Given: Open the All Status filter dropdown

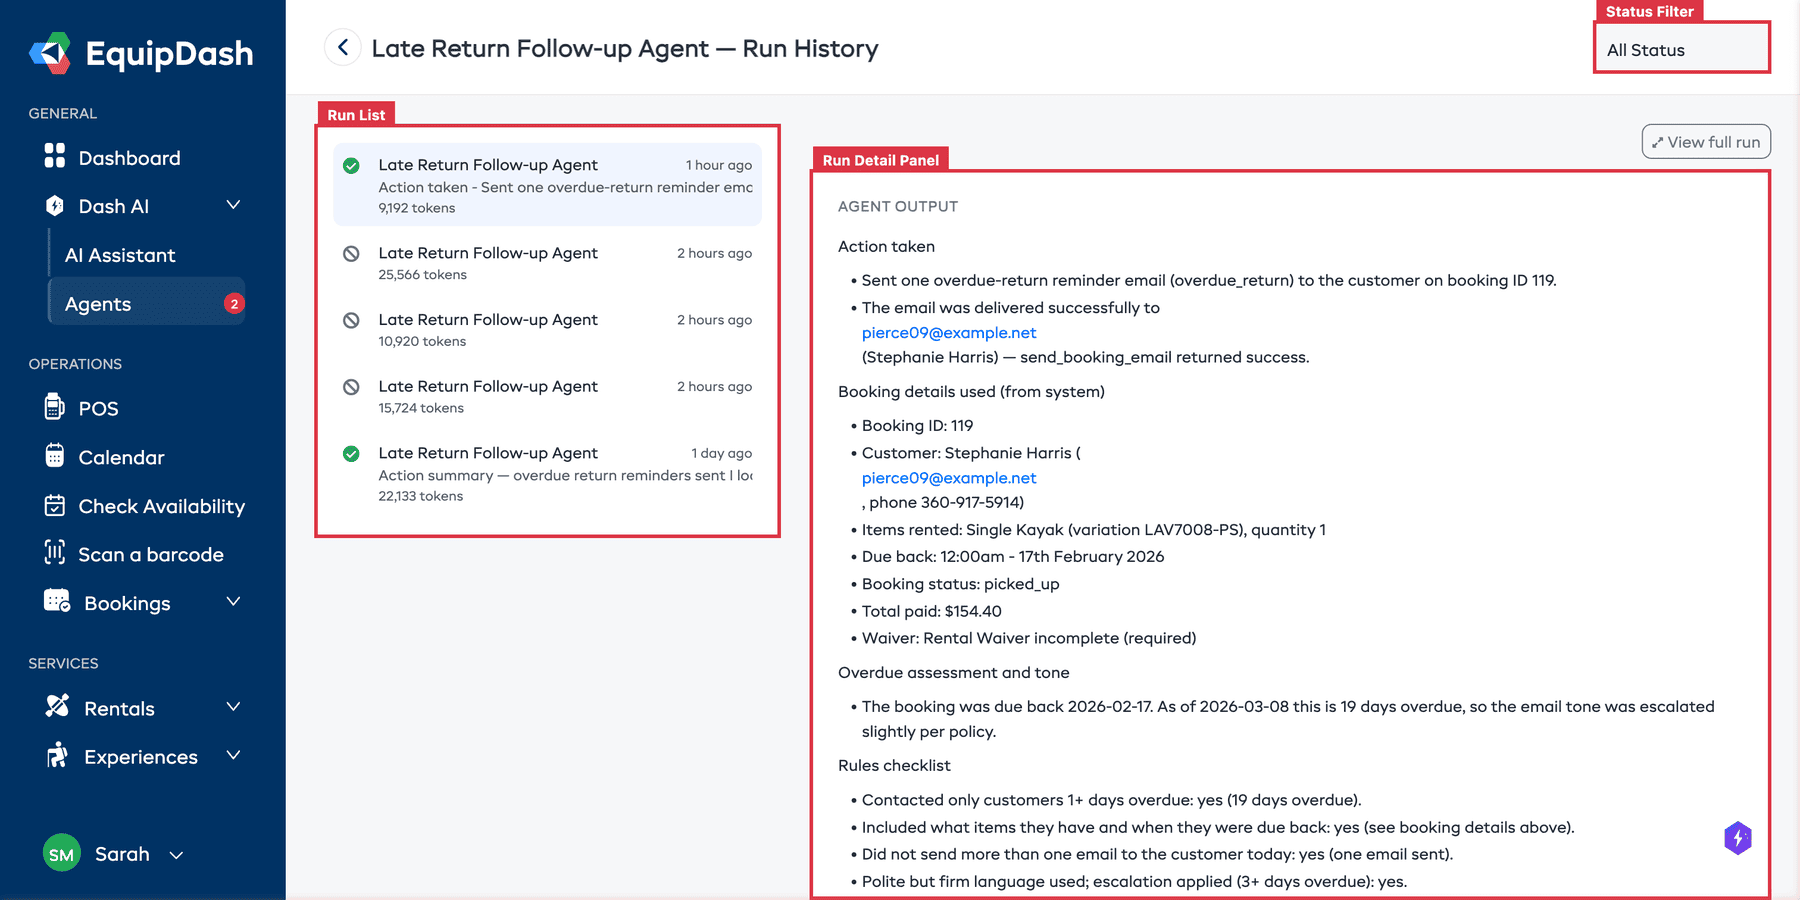Looking at the screenshot, I should (x=1681, y=49).
